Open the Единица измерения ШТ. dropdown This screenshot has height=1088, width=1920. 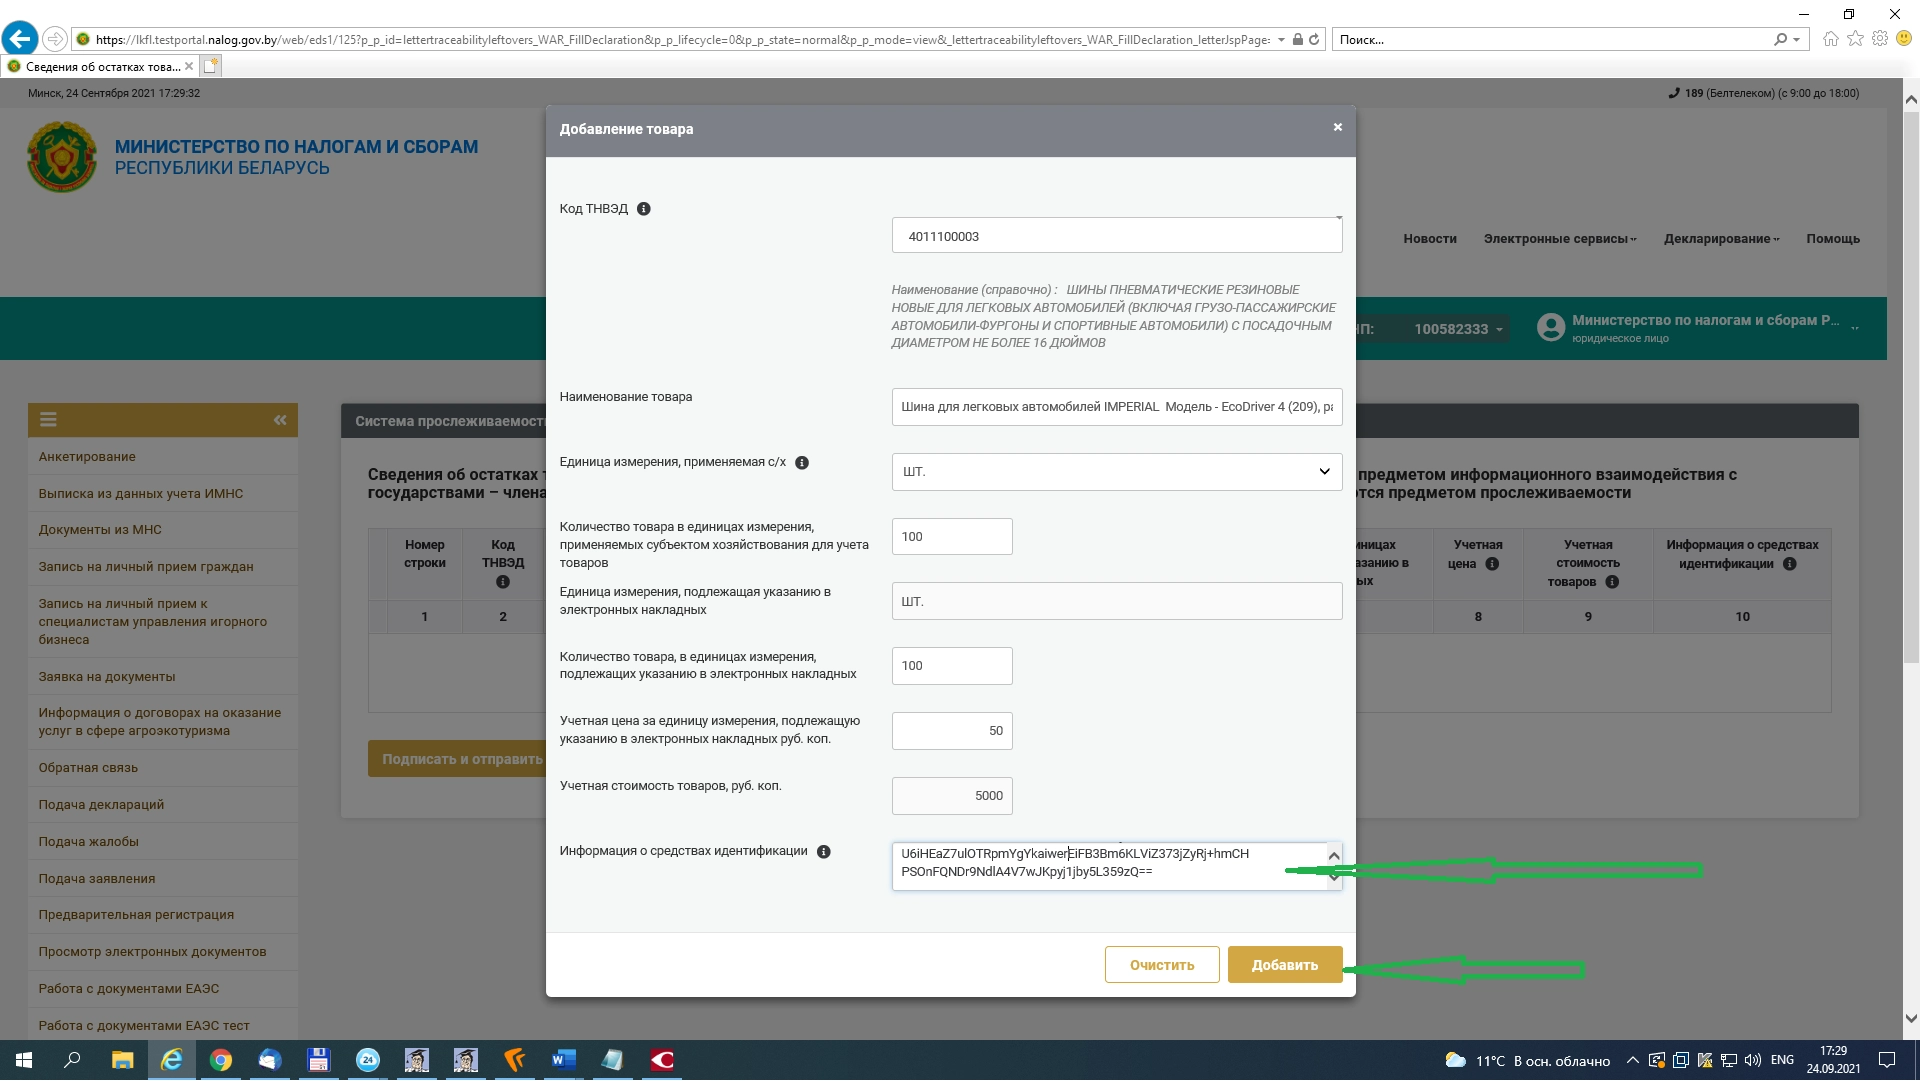(x=1117, y=472)
